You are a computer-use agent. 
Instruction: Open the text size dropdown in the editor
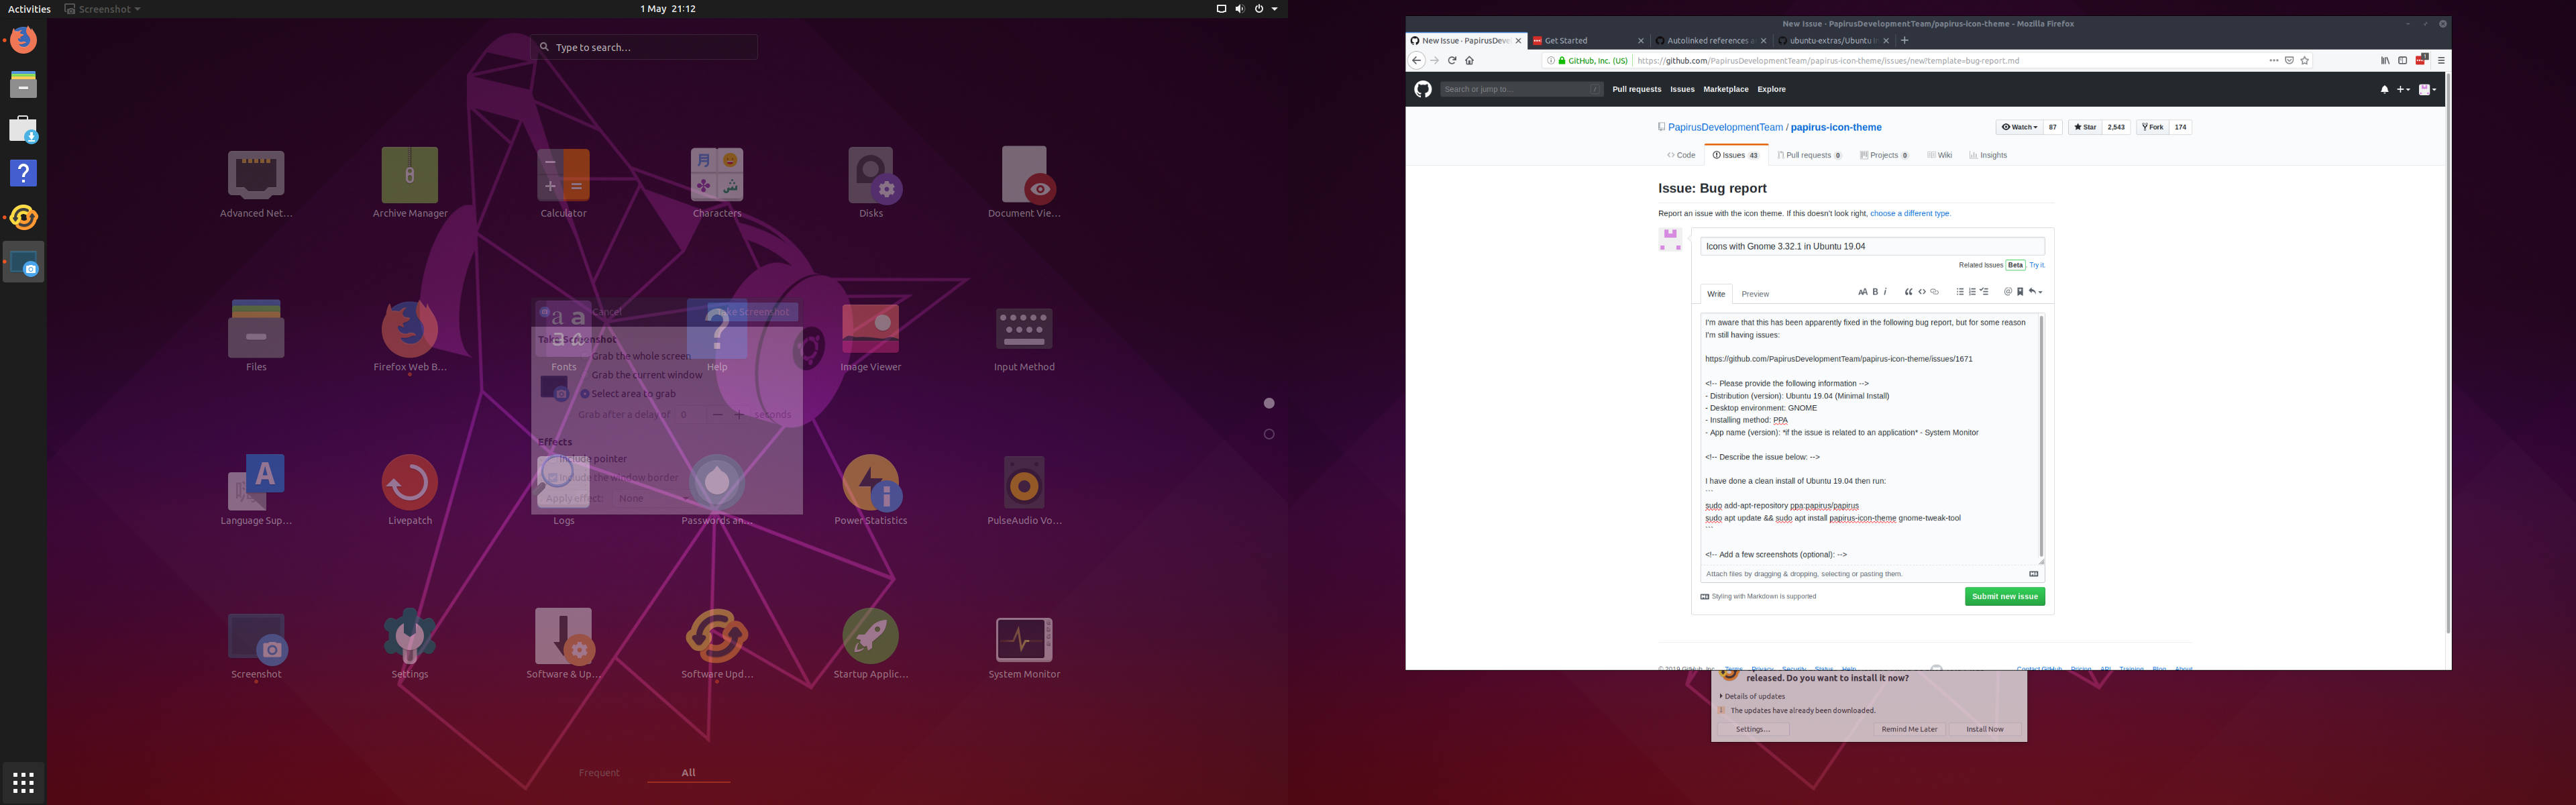[x=1863, y=291]
